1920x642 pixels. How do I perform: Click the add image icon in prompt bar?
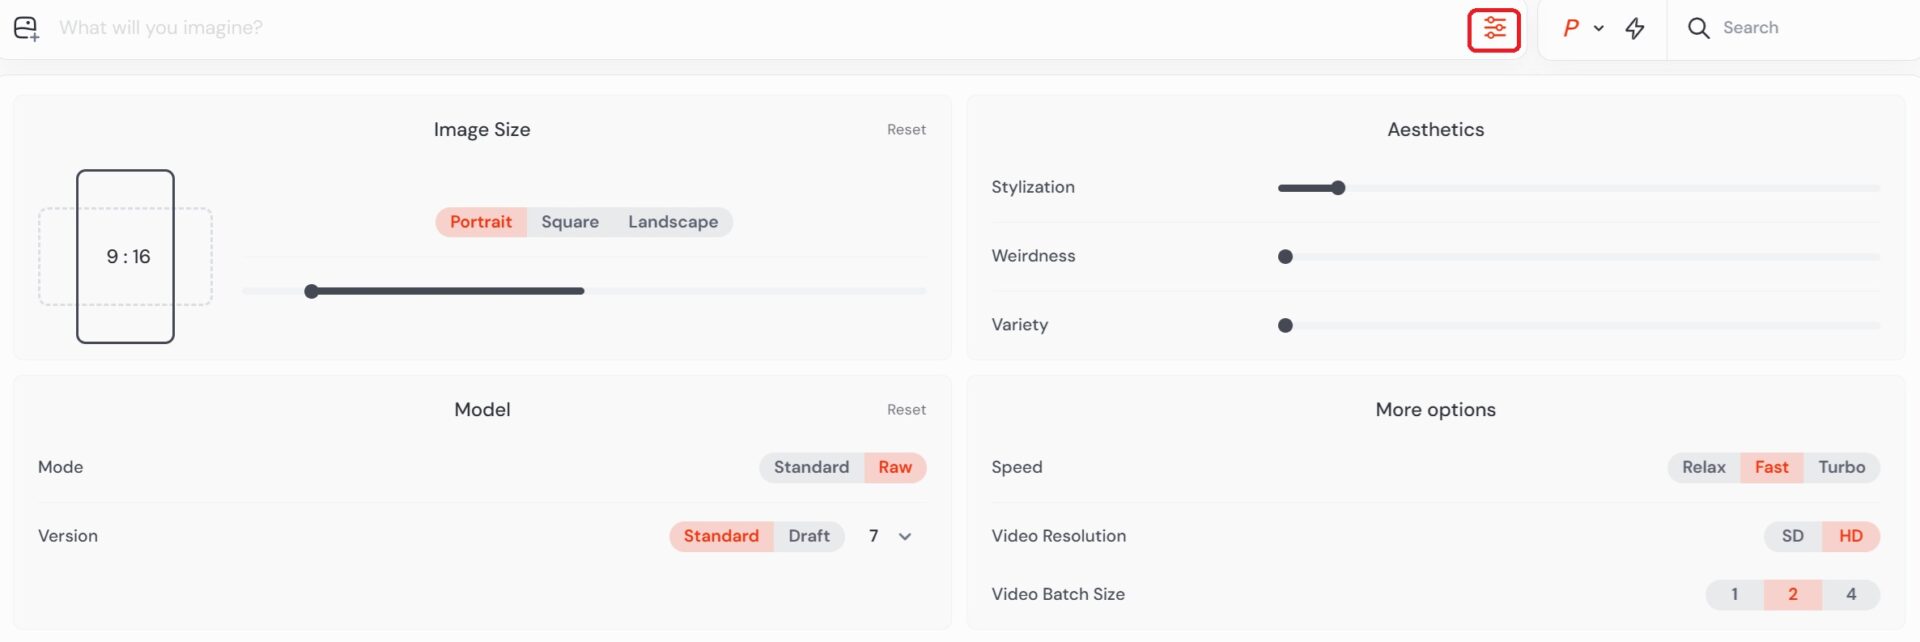tap(26, 29)
